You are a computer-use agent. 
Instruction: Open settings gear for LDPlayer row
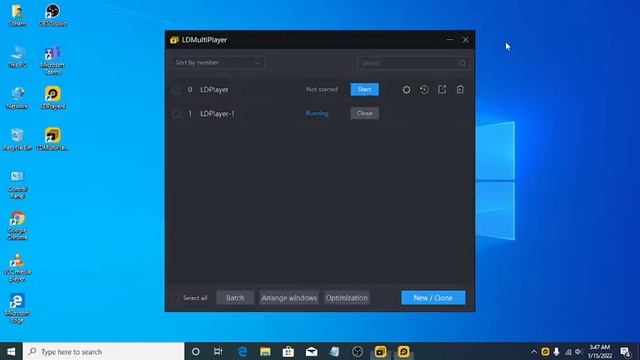click(406, 90)
